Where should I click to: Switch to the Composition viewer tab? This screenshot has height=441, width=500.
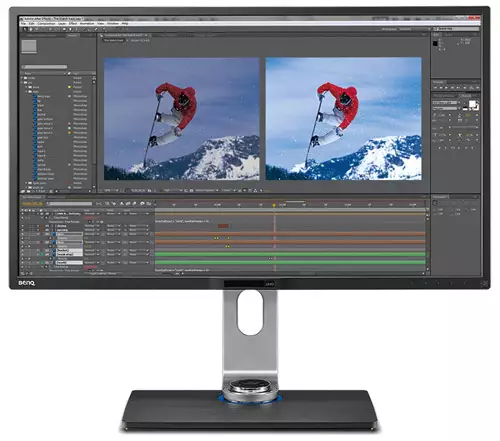coord(124,35)
